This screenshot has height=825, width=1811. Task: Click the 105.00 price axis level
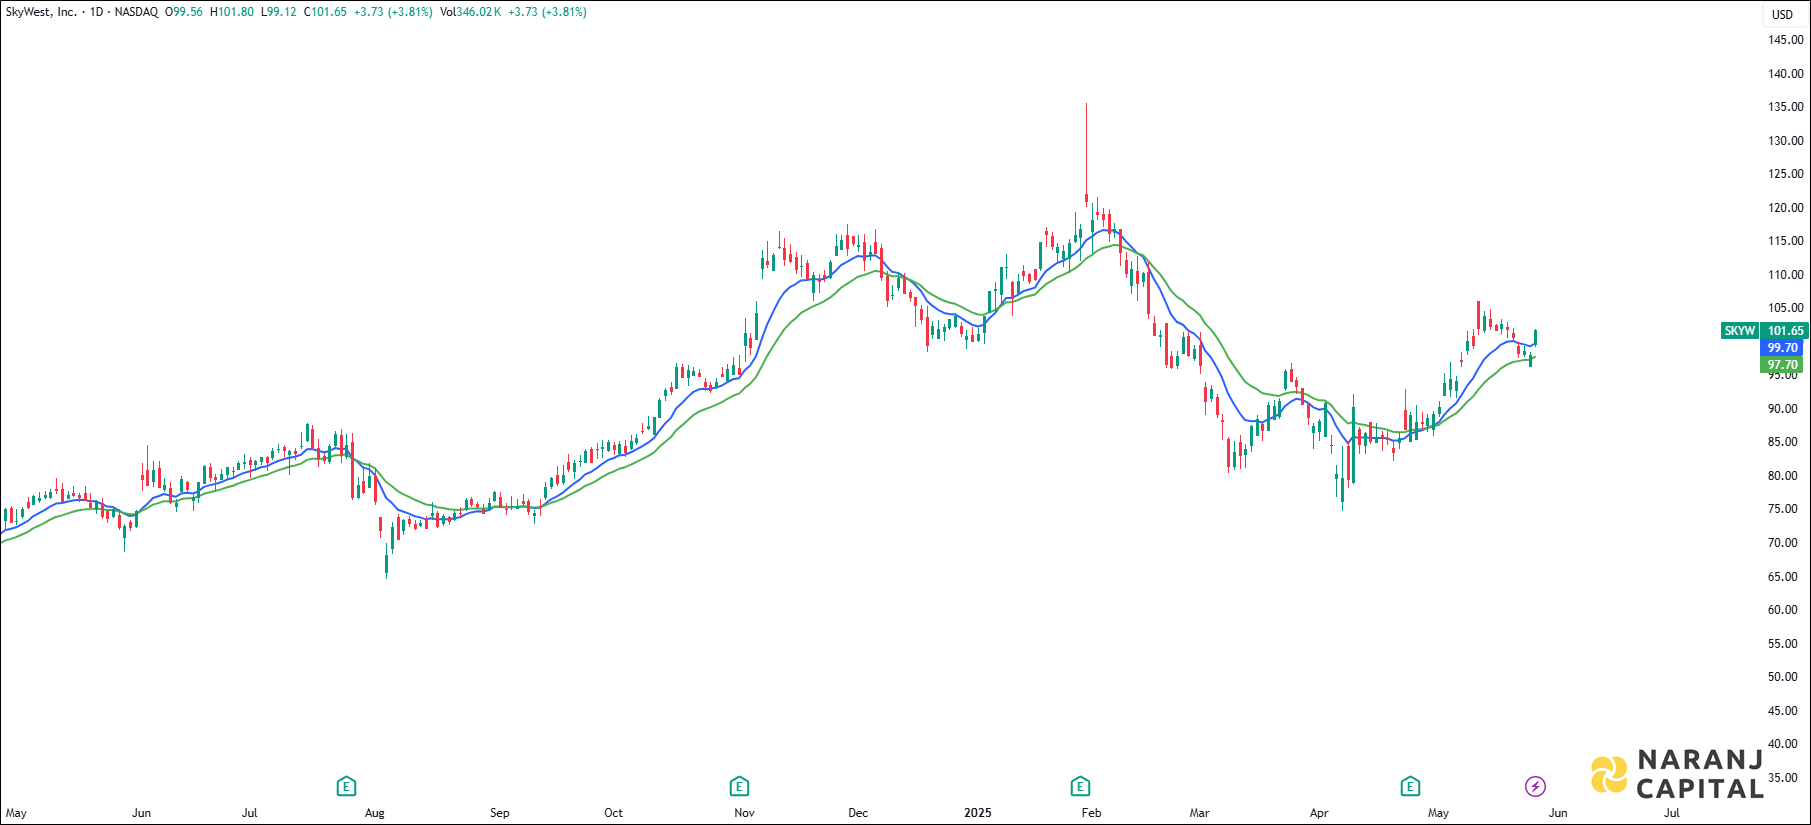tap(1786, 308)
